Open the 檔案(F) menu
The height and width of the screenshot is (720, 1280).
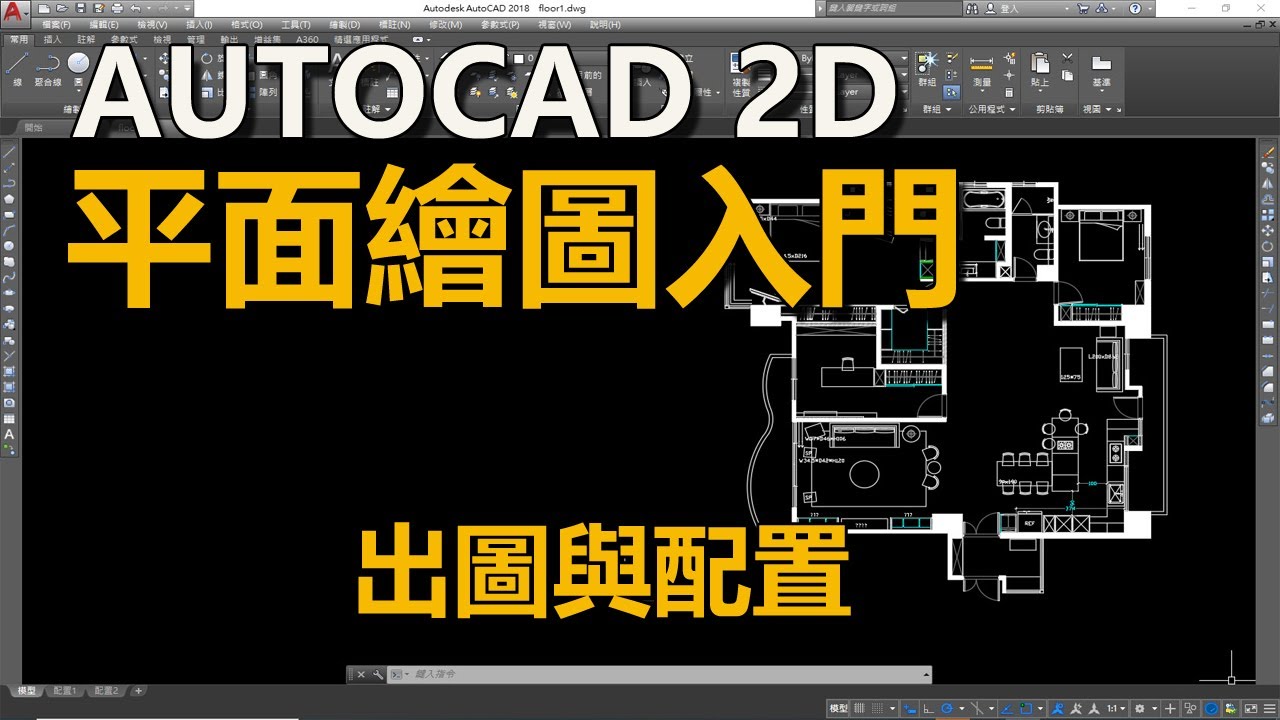click(56, 24)
